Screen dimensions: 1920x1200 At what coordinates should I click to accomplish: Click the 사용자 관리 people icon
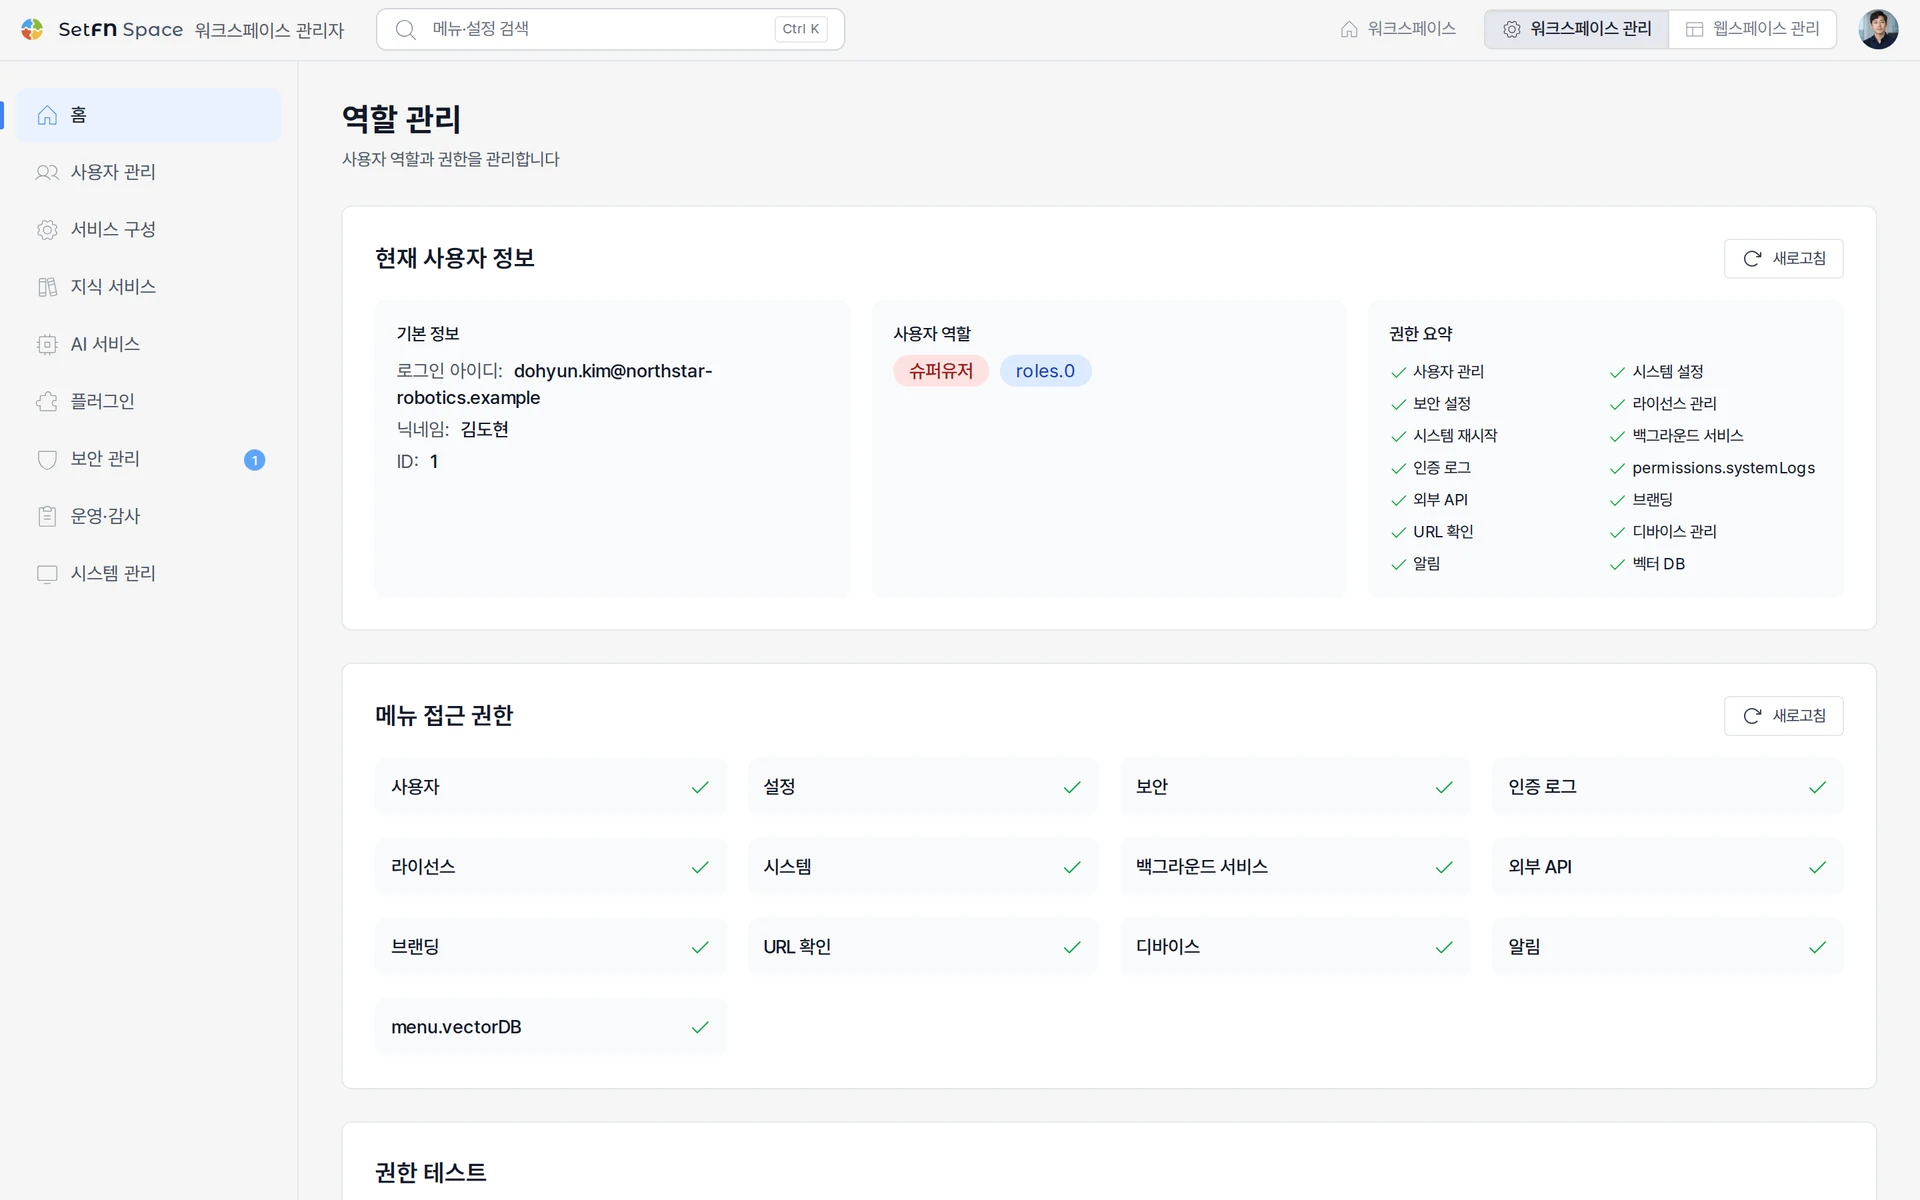point(47,172)
